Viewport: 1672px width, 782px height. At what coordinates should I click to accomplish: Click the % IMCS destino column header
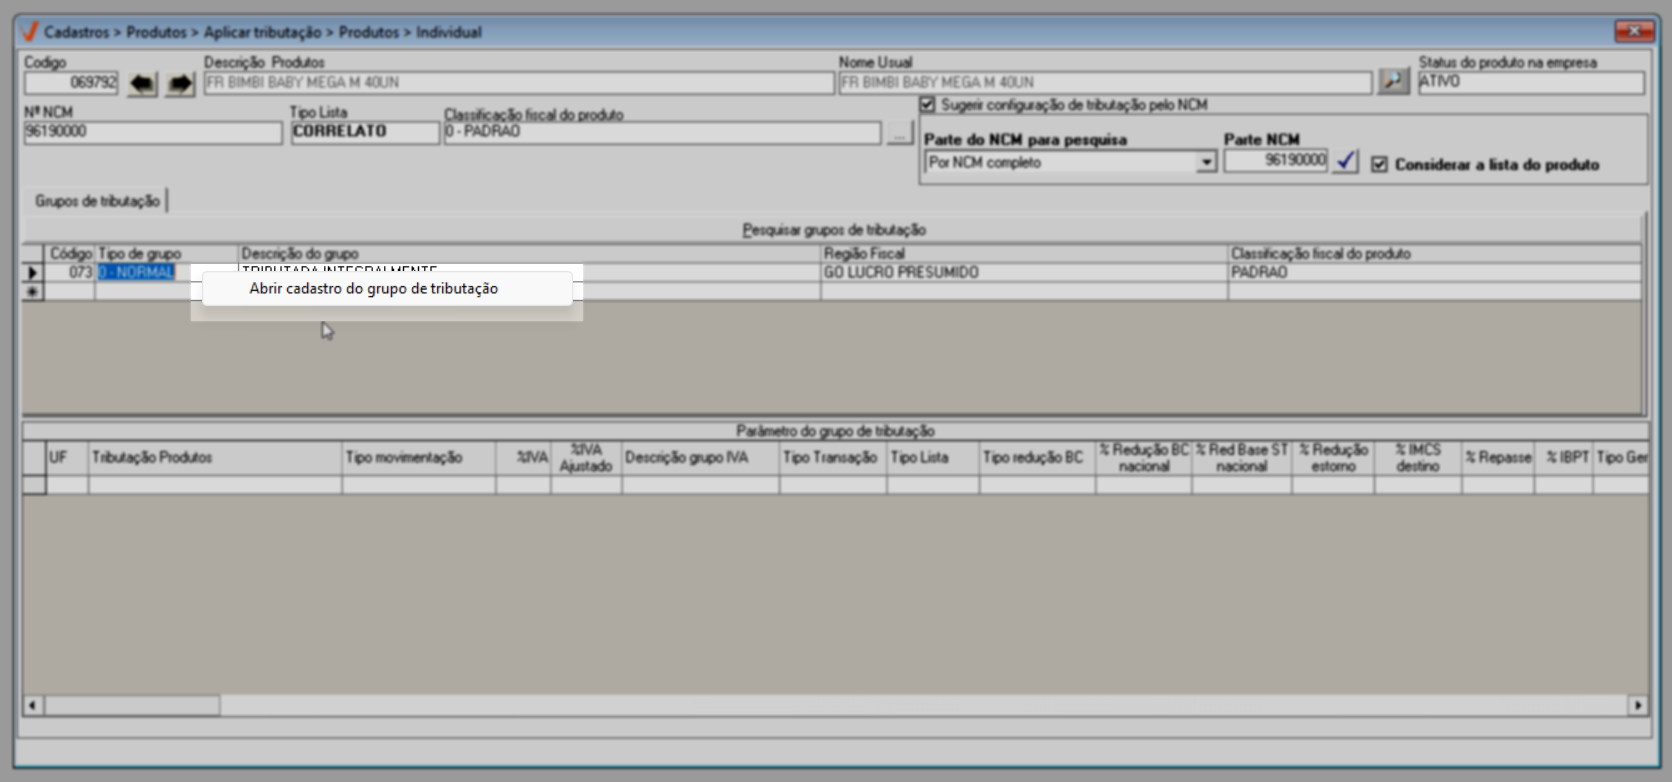[x=1418, y=458]
